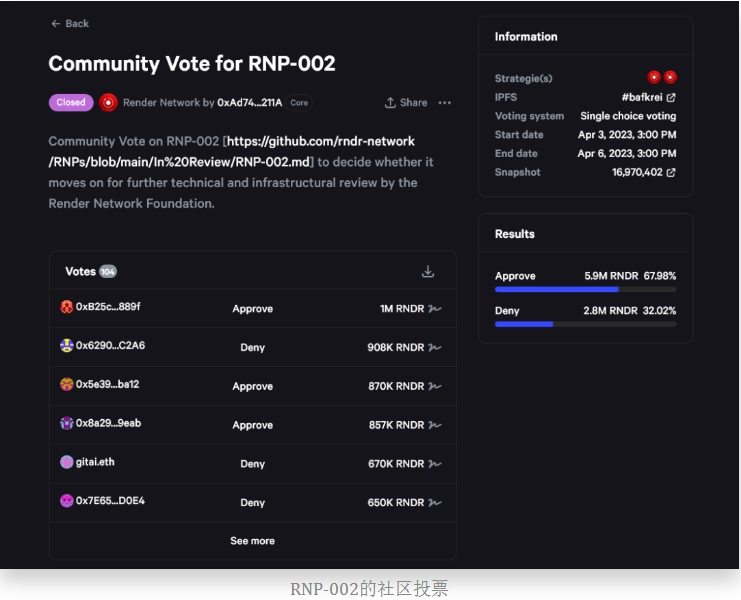
Task: Open author address 0xAd74...211A
Action: pos(250,103)
